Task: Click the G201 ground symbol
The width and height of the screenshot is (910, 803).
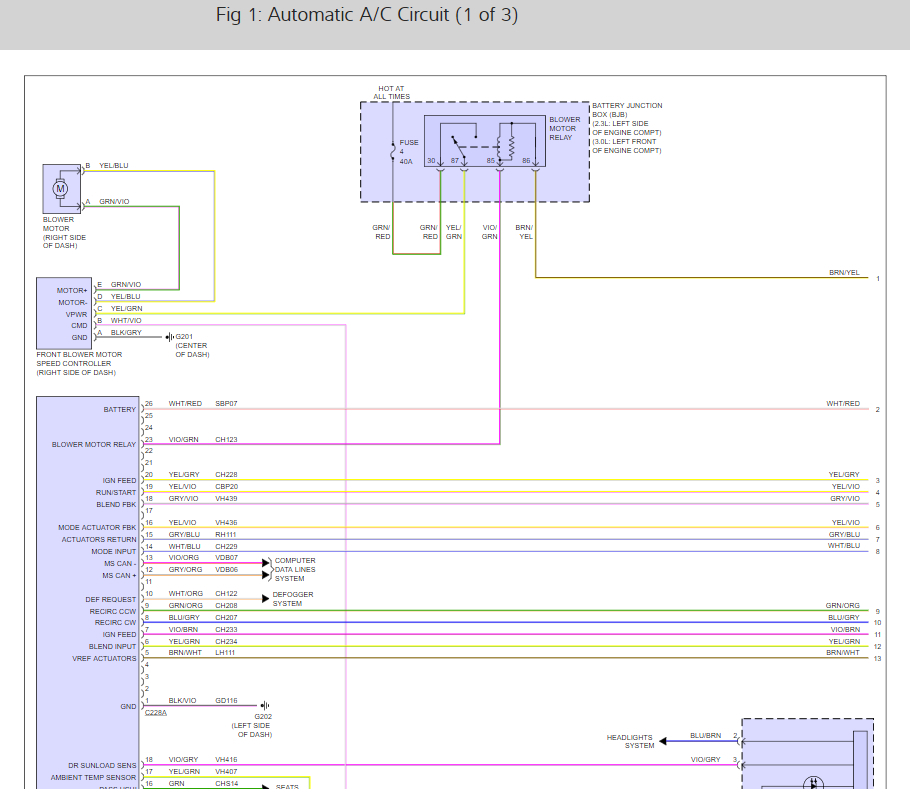Action: (169, 337)
